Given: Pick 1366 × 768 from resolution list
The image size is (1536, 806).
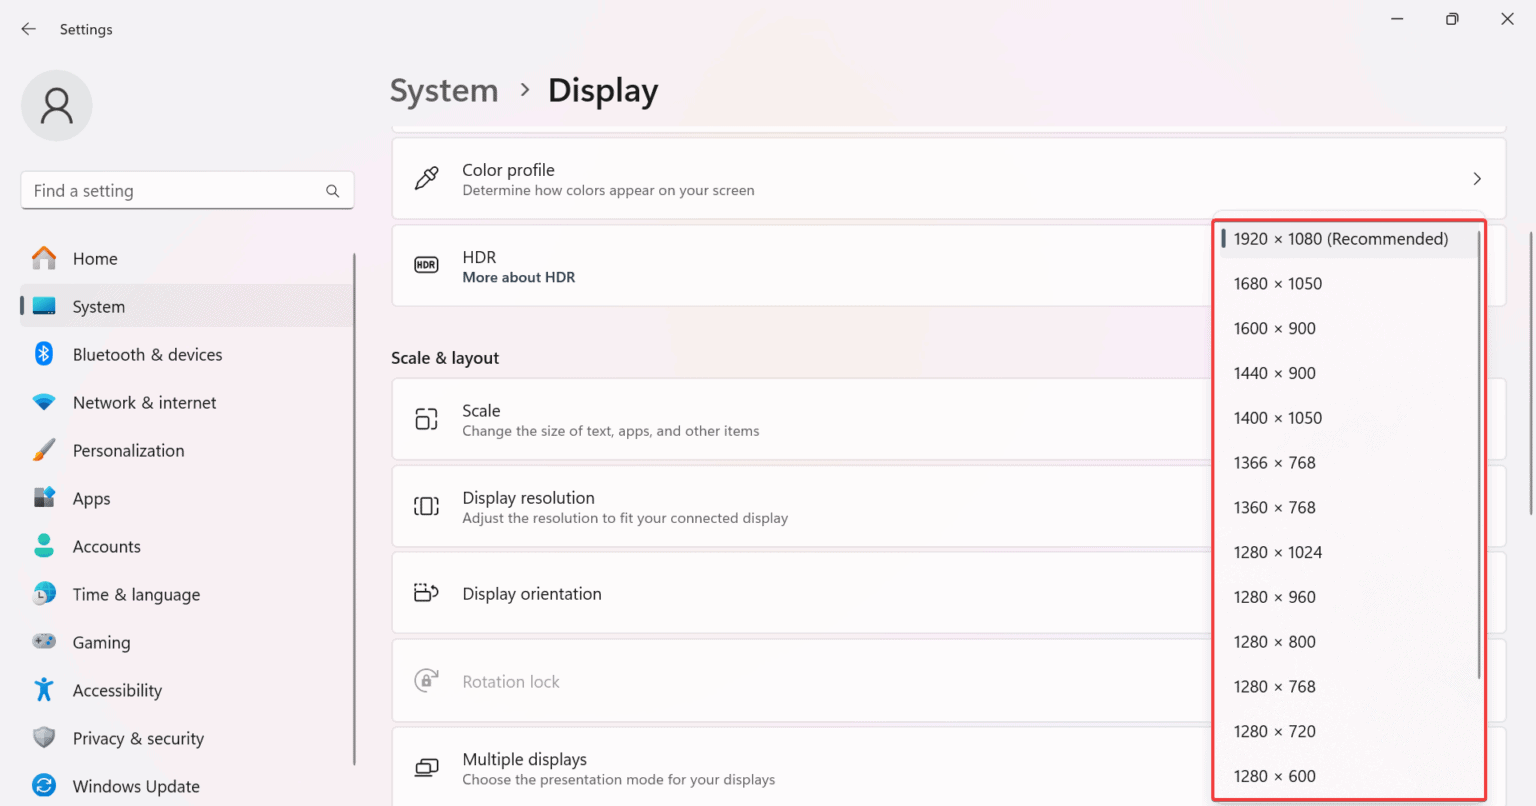Looking at the screenshot, I should coord(1274,463).
